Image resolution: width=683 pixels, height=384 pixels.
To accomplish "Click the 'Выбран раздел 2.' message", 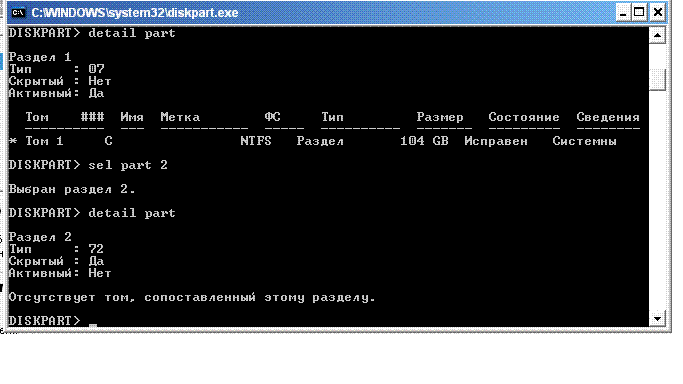I will point(72,189).
